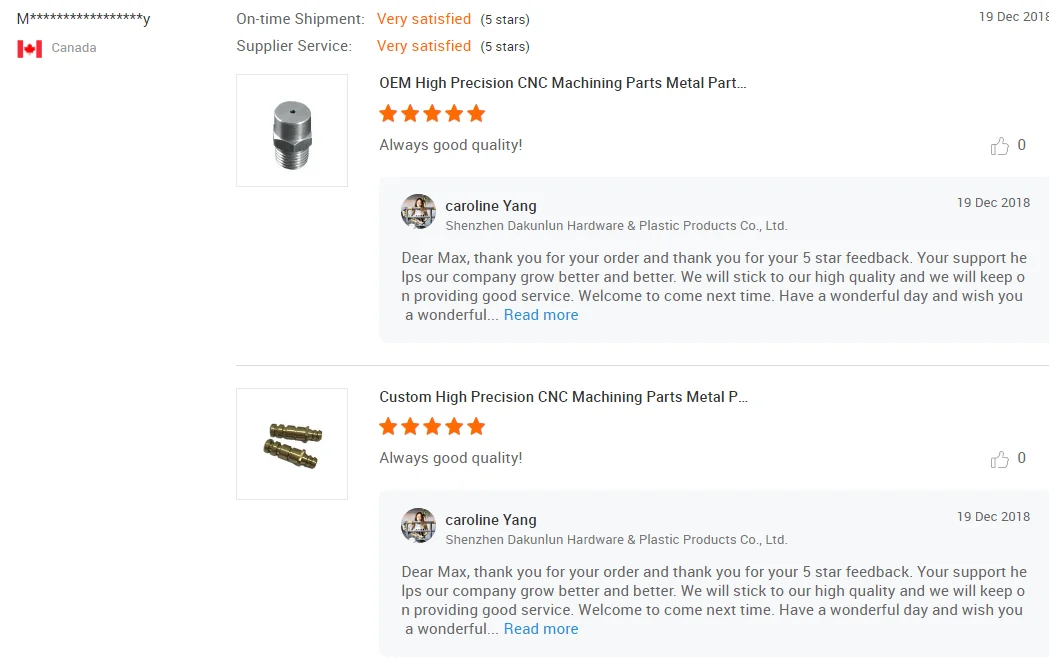Expand second reply with Read more
The width and height of the screenshot is (1049, 670).
[x=541, y=629]
